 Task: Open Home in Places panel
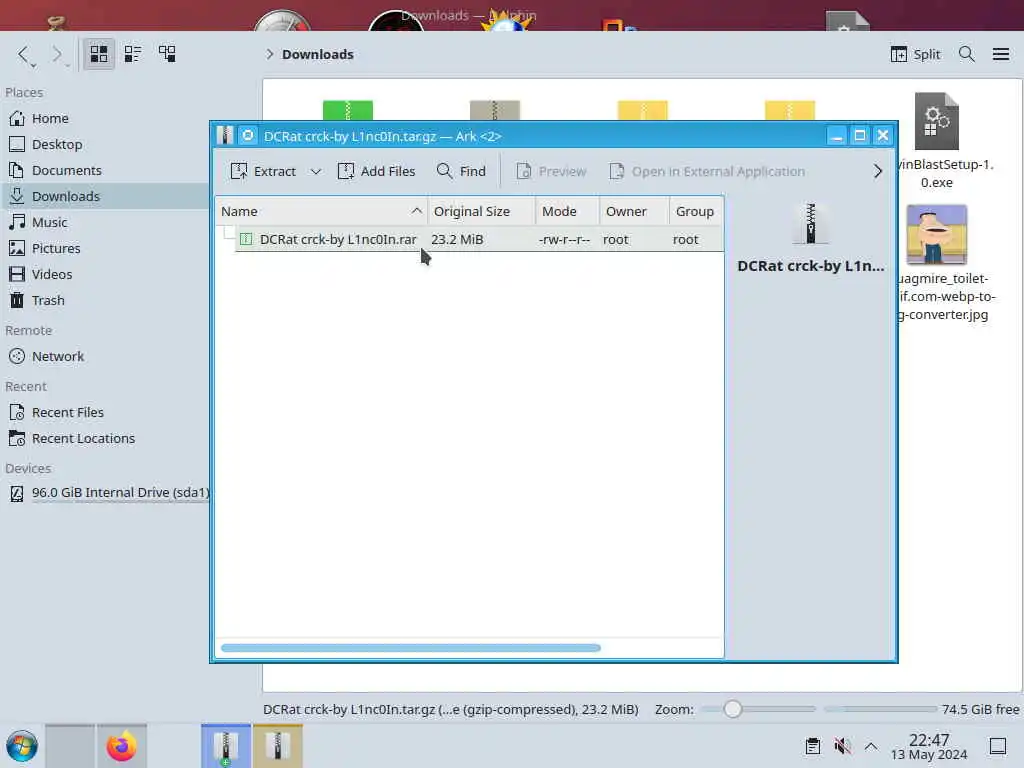[x=104, y=118]
